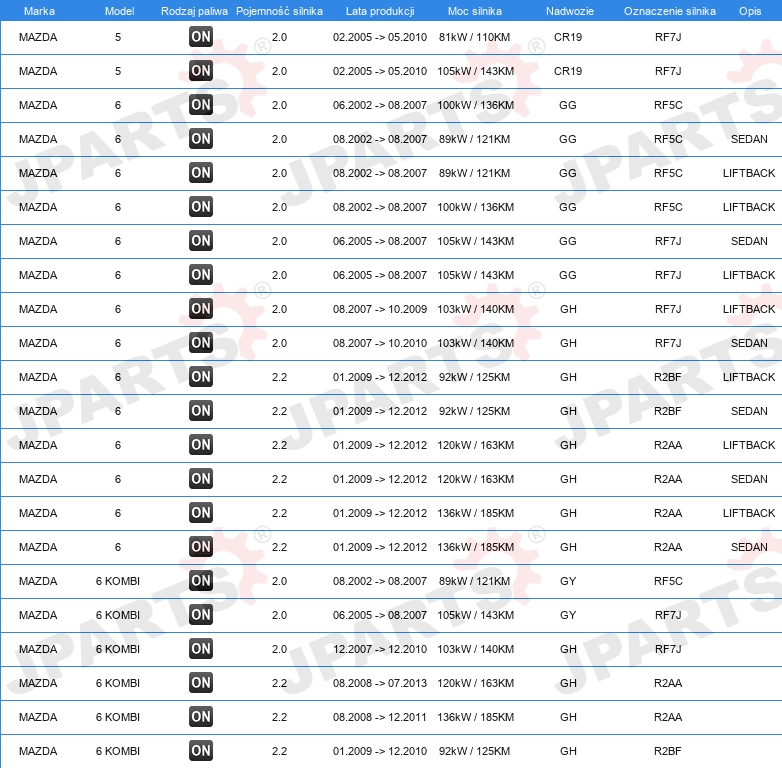The image size is (782, 768).
Task: Select the date cell 08.2008 -> 12.2011
Action: click(x=380, y=717)
